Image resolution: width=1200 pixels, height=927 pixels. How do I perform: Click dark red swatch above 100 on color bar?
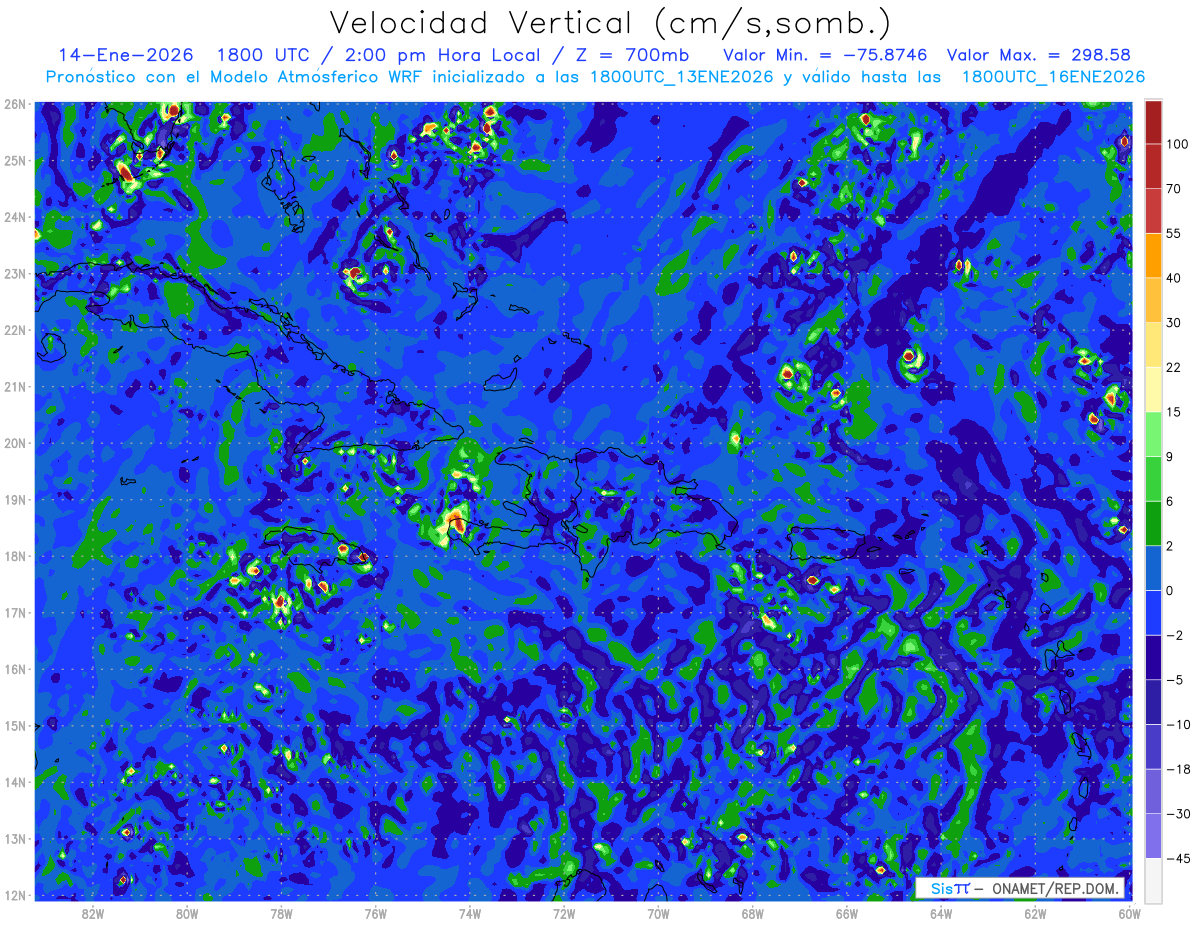[x=1152, y=122]
